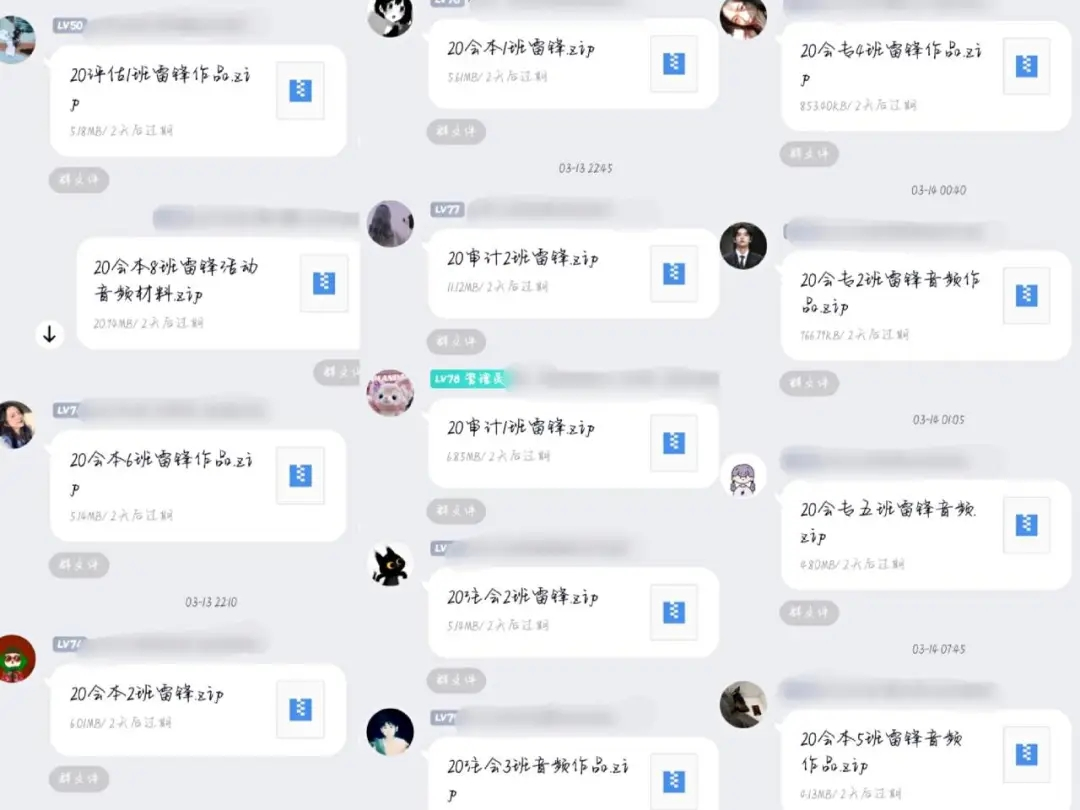Click the zip icon of 20会专五班雷锋音频.zip

(1026, 525)
